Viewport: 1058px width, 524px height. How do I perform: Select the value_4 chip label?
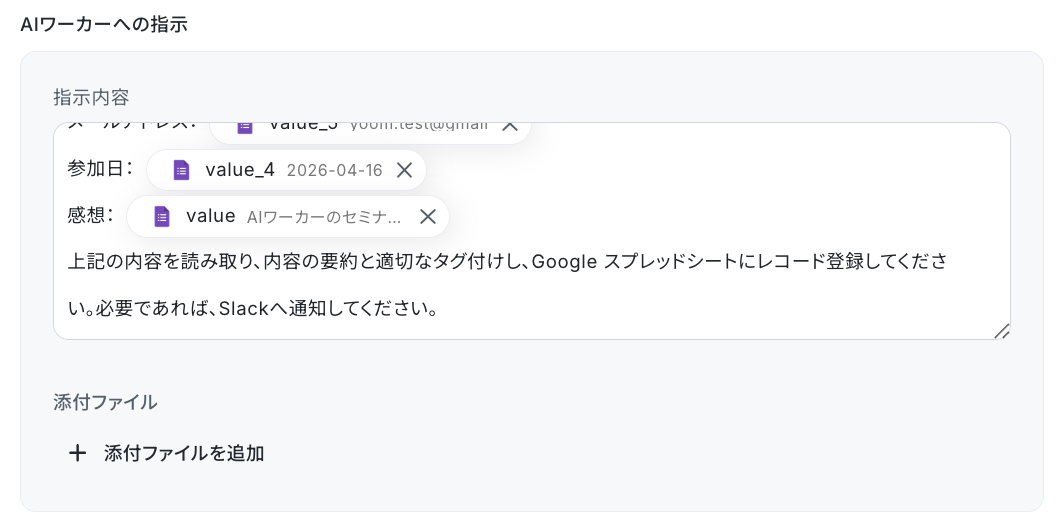pyautogui.click(x=240, y=170)
